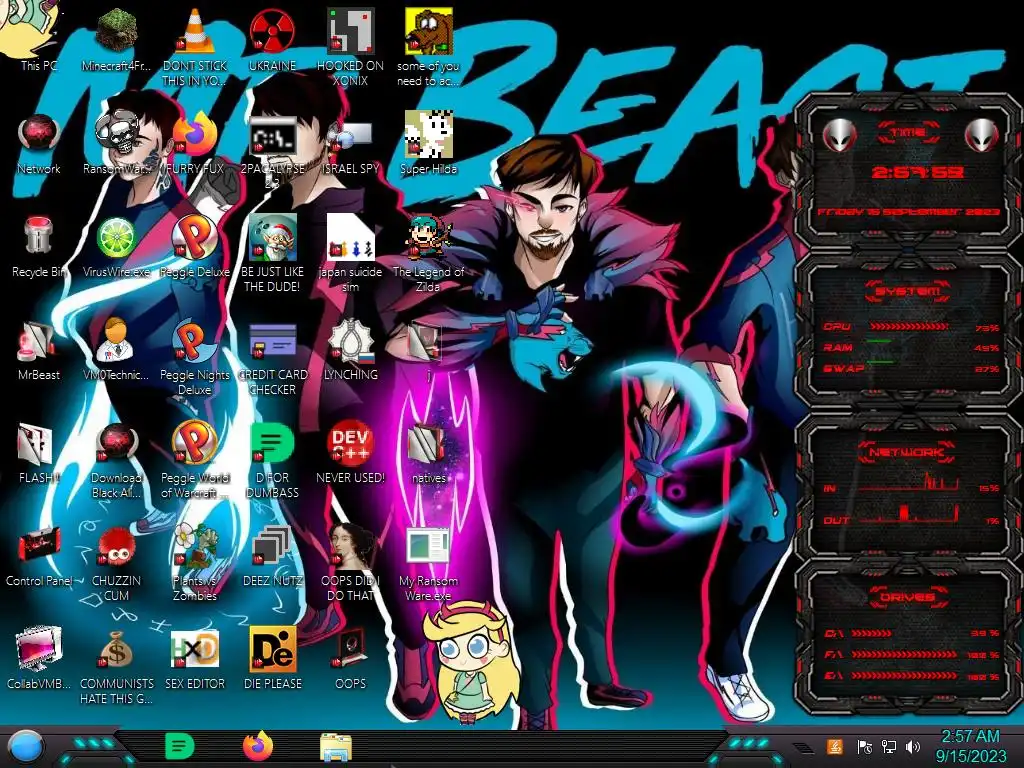The image size is (1024, 768).
Task: Select the natives folder icon
Action: (x=426, y=444)
